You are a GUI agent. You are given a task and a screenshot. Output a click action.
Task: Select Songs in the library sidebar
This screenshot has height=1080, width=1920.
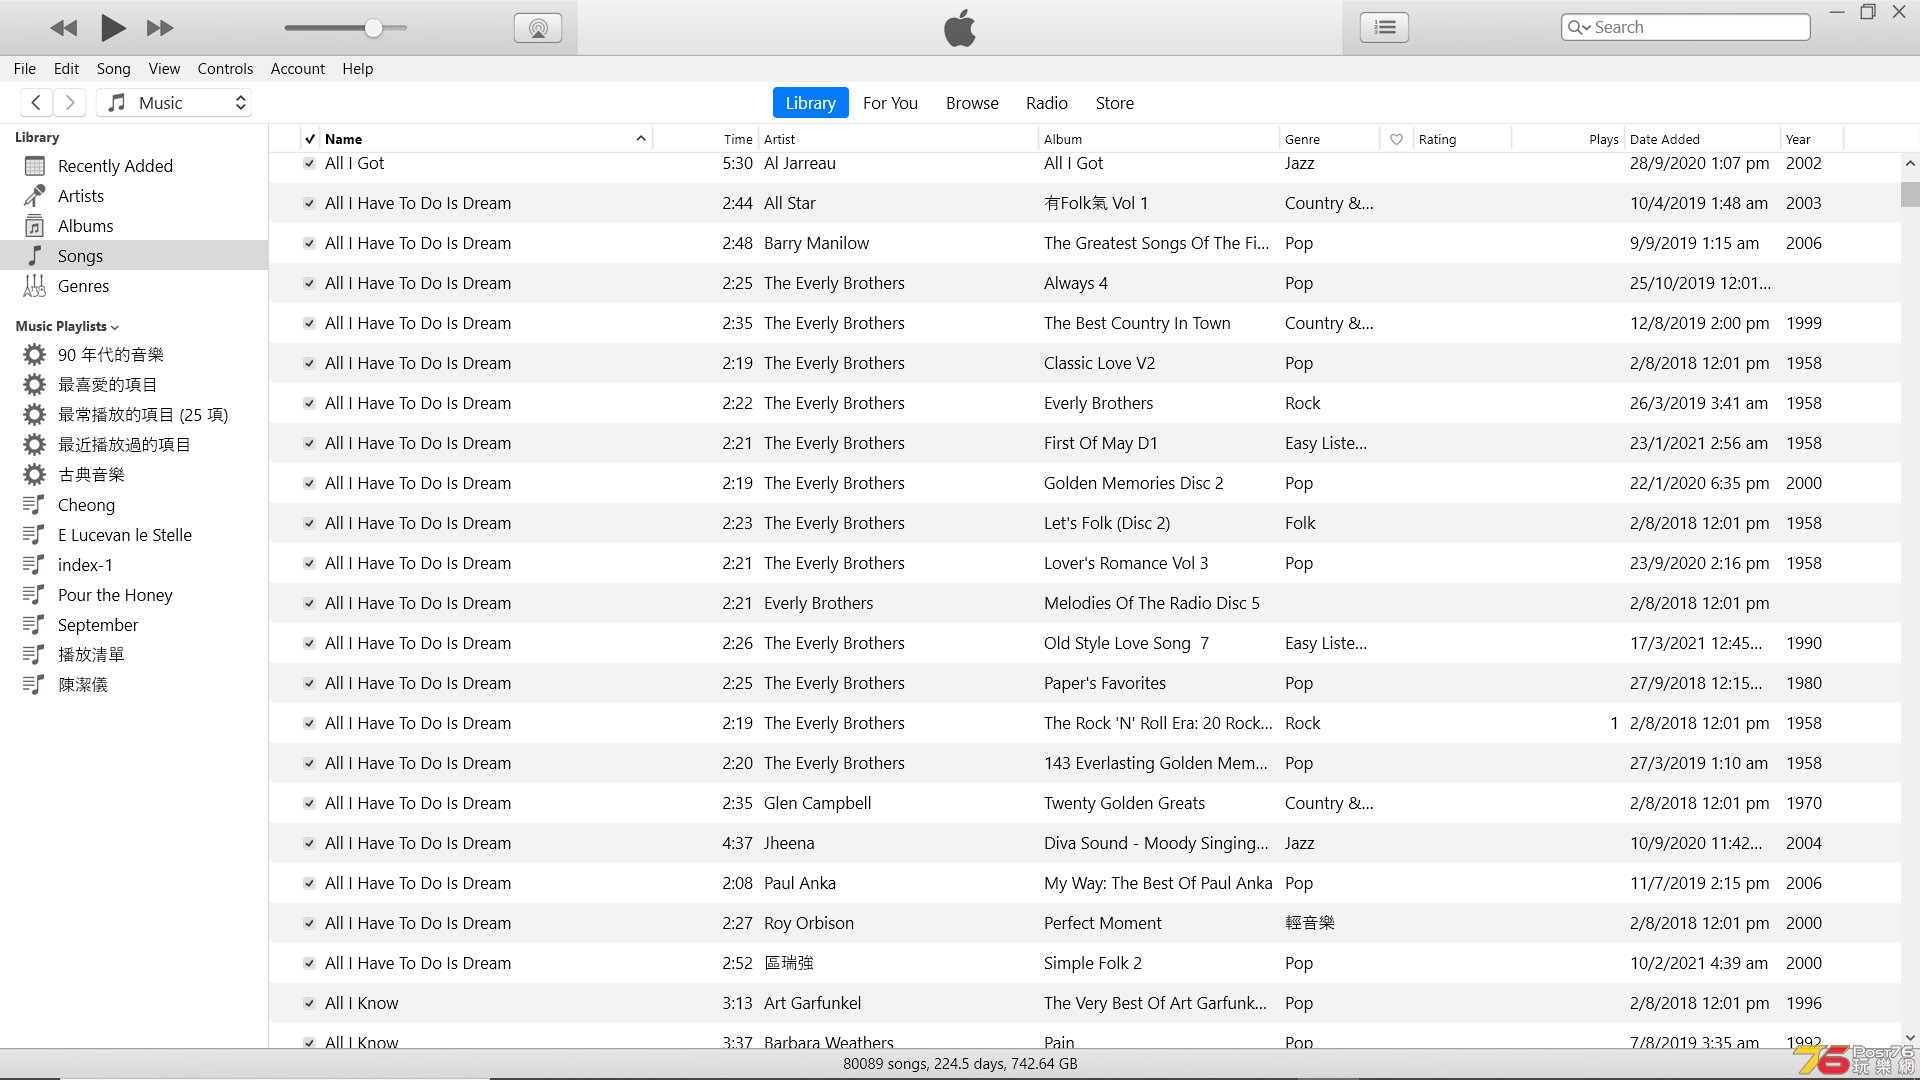click(x=134, y=256)
